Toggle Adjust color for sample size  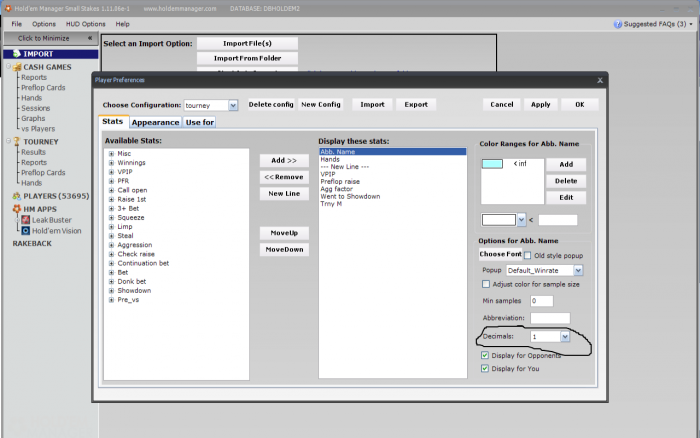point(486,284)
